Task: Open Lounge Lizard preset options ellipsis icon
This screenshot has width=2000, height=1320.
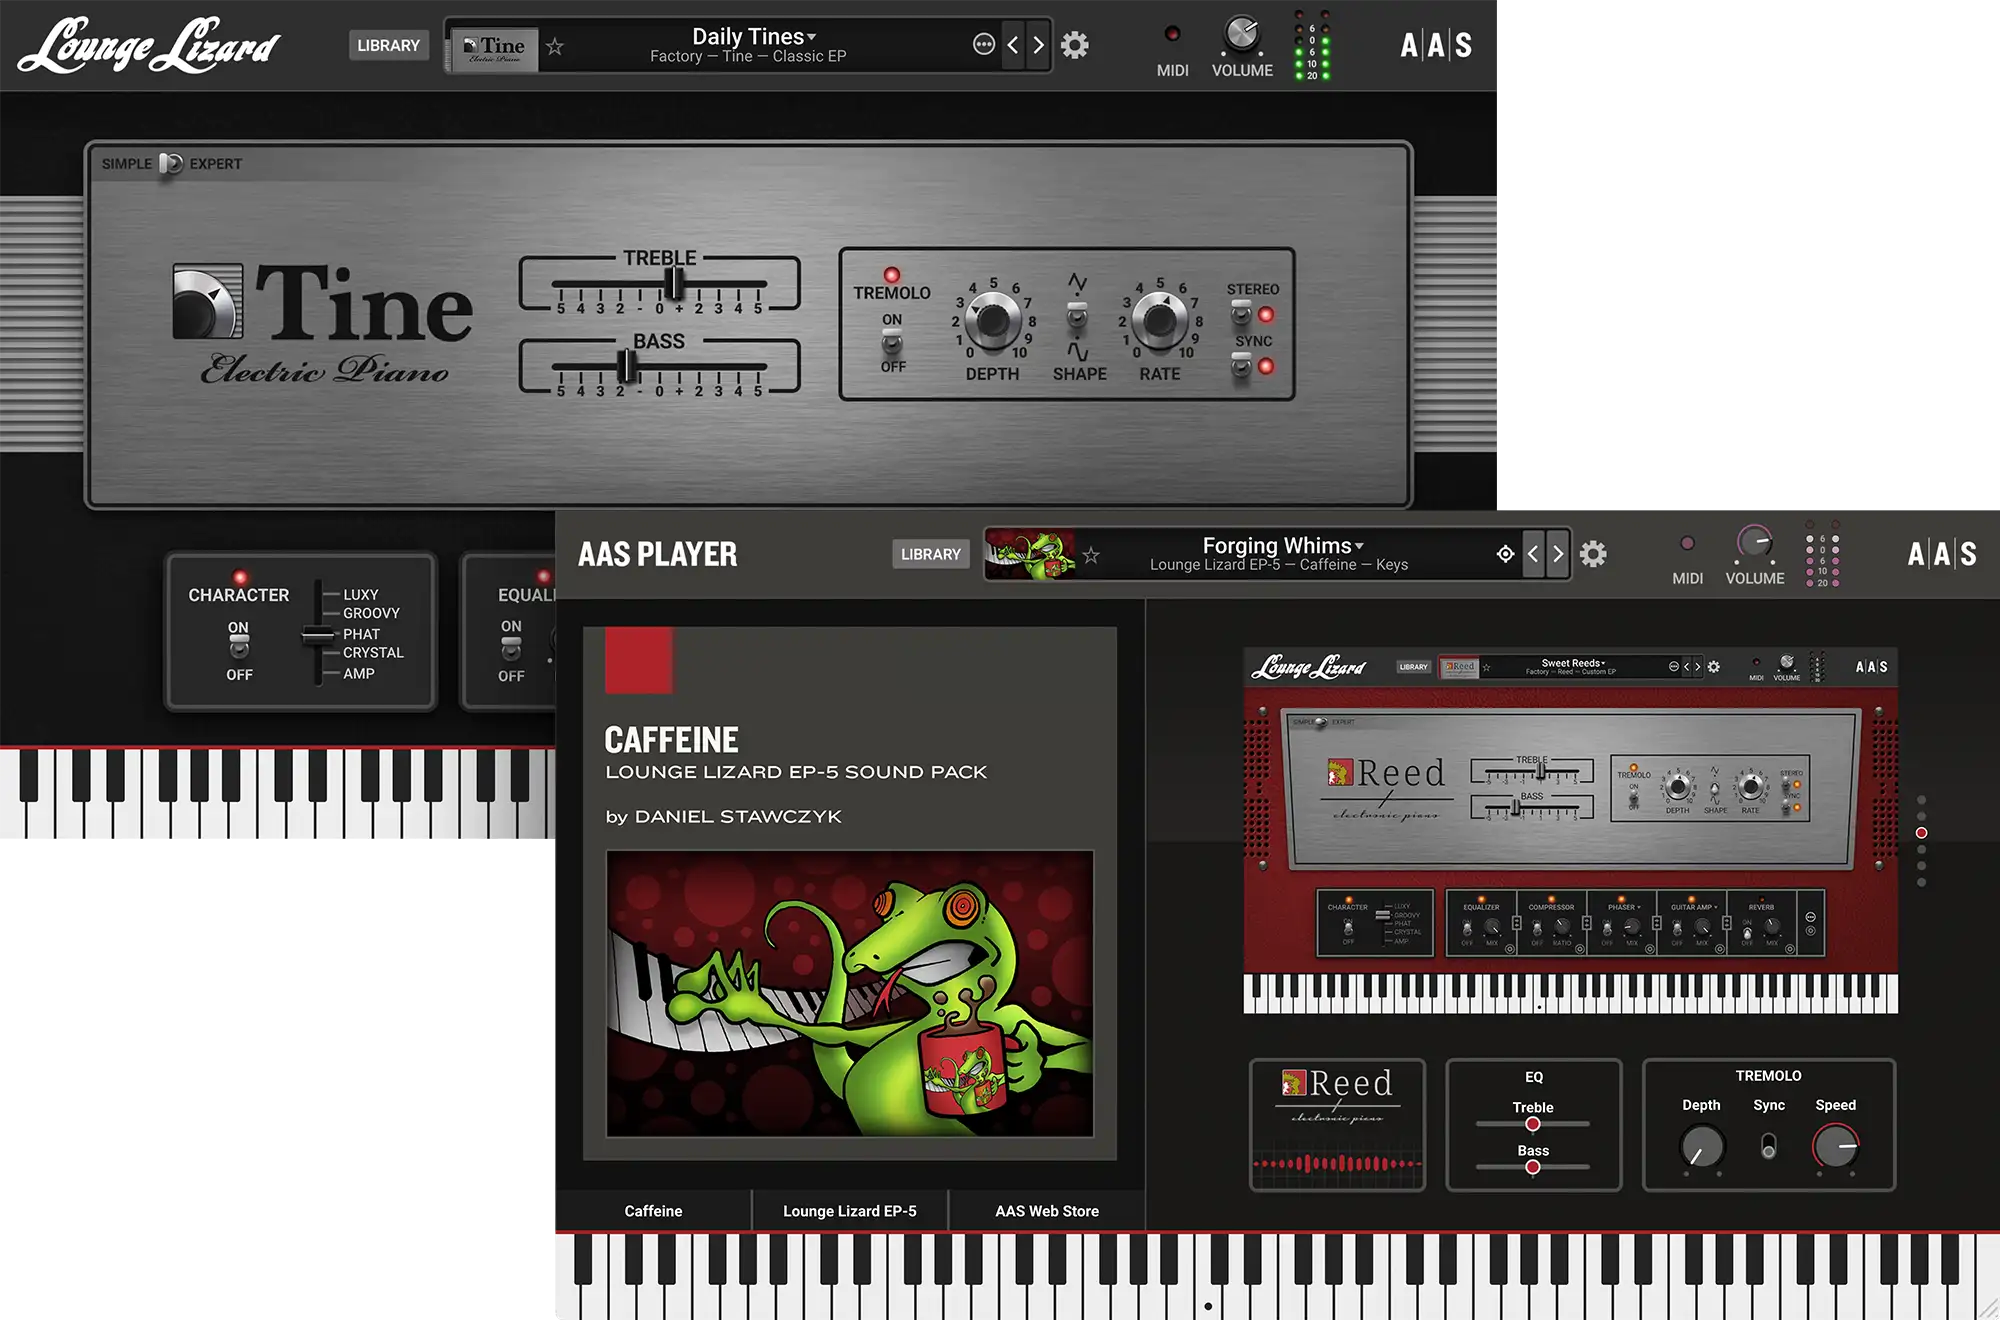Action: coord(984,44)
